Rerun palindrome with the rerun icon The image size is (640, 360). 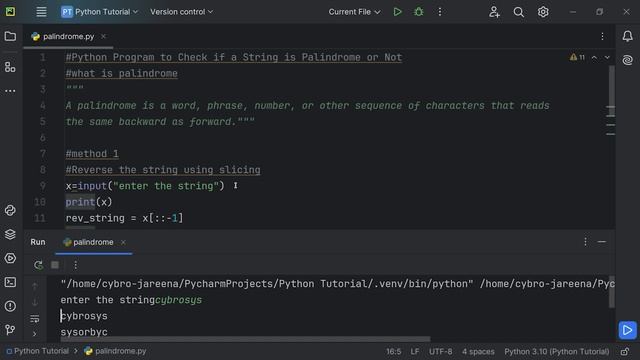(x=38, y=265)
